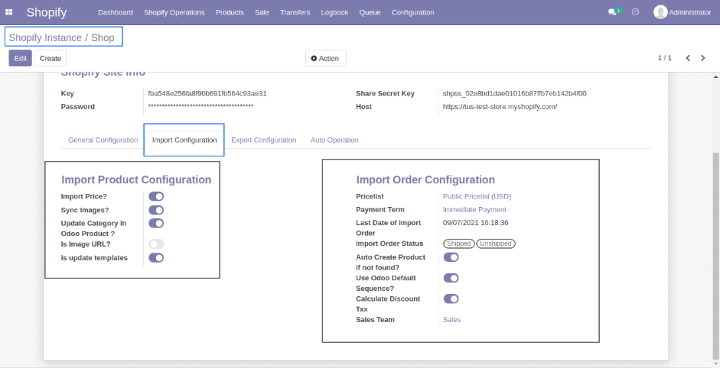This screenshot has height=368, width=720.
Task: Open Shopify Instance breadcrumb link
Action: 45,38
